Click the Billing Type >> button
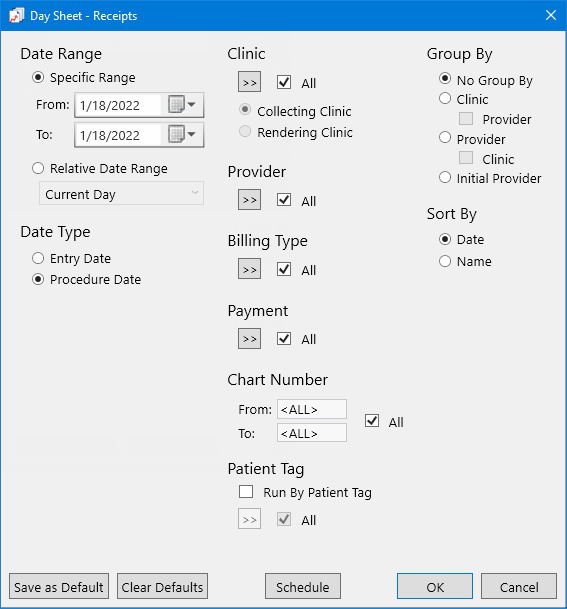 (x=249, y=269)
